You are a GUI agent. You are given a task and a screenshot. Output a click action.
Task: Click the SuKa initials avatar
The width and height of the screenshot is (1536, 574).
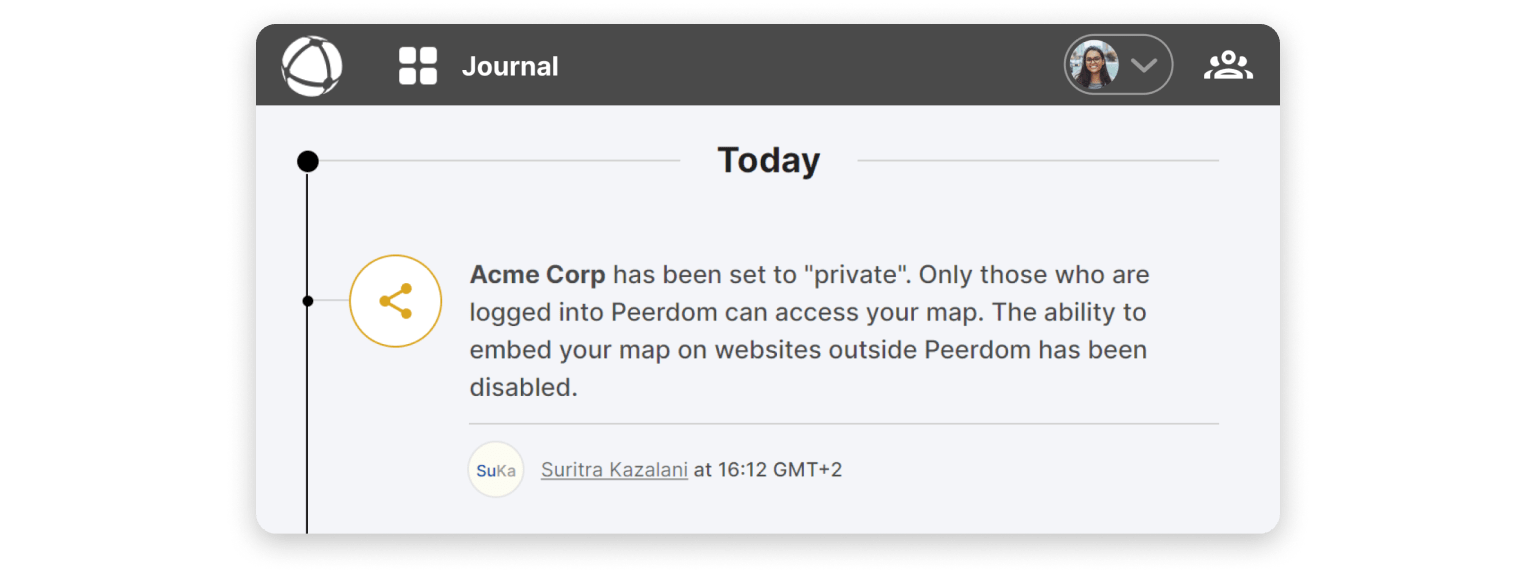pyautogui.click(x=496, y=469)
